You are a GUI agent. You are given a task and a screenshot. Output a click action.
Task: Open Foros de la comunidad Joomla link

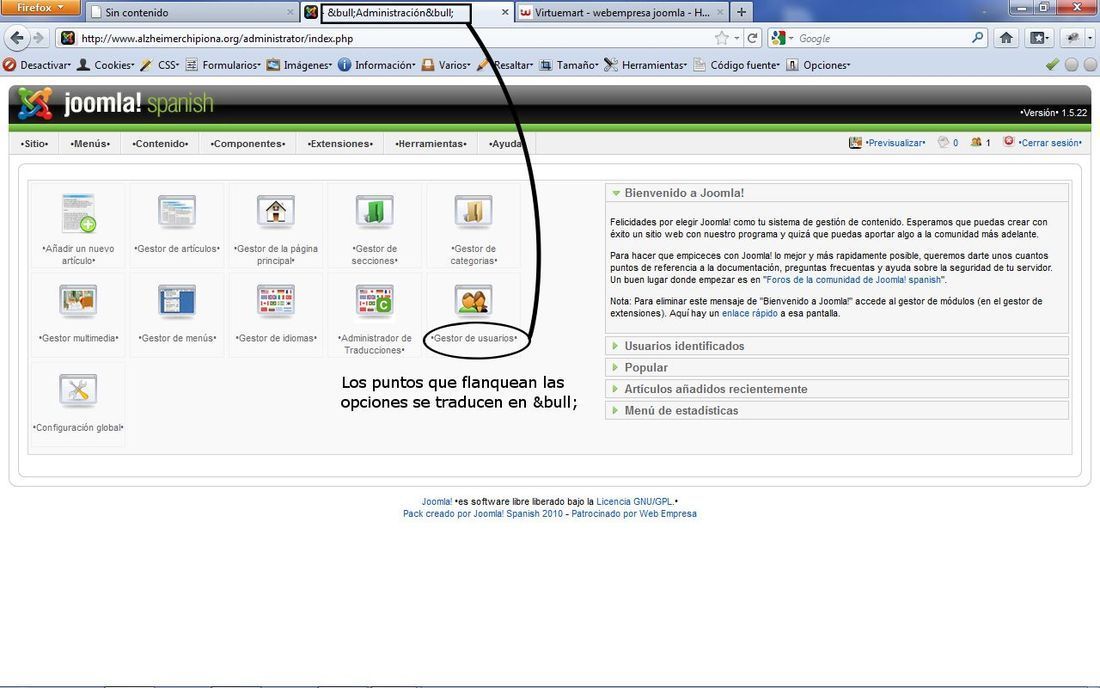pos(854,280)
